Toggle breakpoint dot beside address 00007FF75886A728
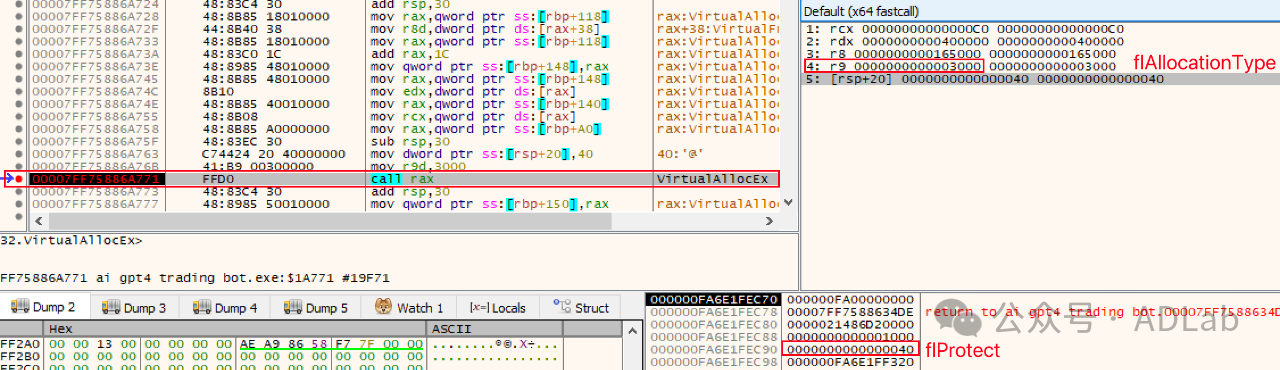Viewport: 1280px width, 370px height. (x=19, y=17)
